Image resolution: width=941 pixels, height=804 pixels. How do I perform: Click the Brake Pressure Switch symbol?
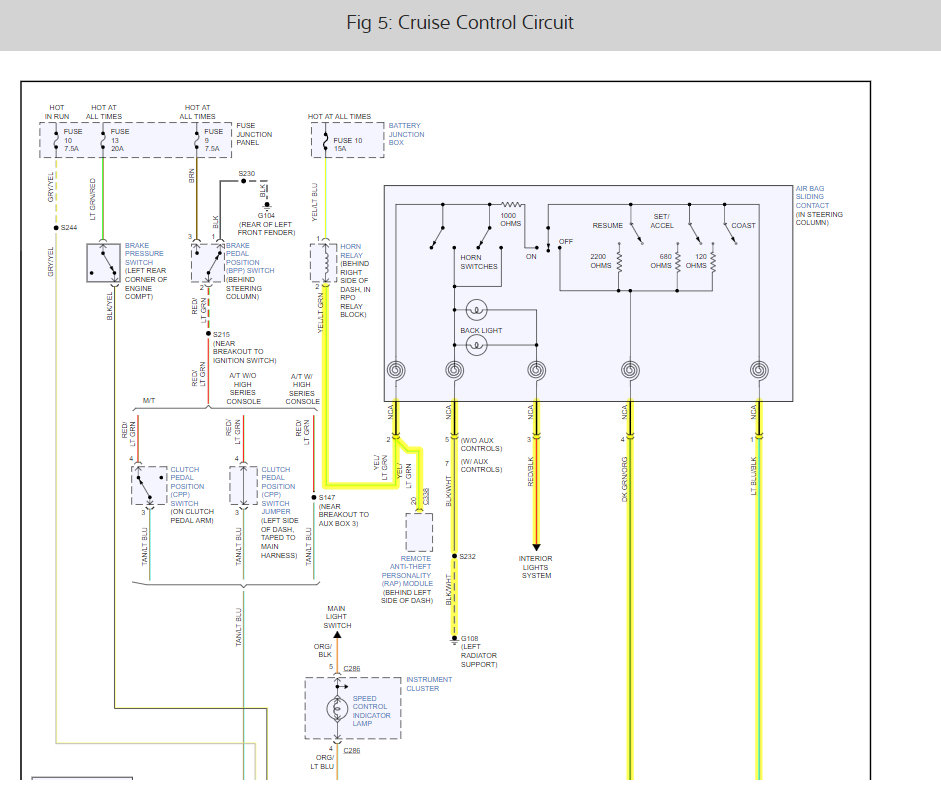click(103, 263)
